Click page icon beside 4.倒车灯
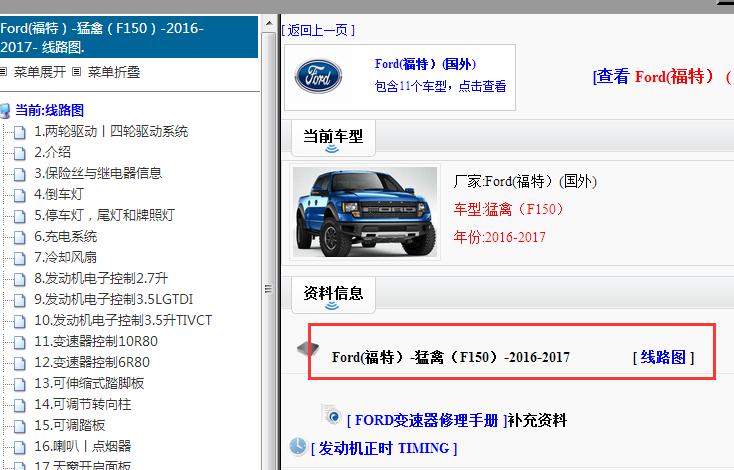 pyautogui.click(x=20, y=195)
